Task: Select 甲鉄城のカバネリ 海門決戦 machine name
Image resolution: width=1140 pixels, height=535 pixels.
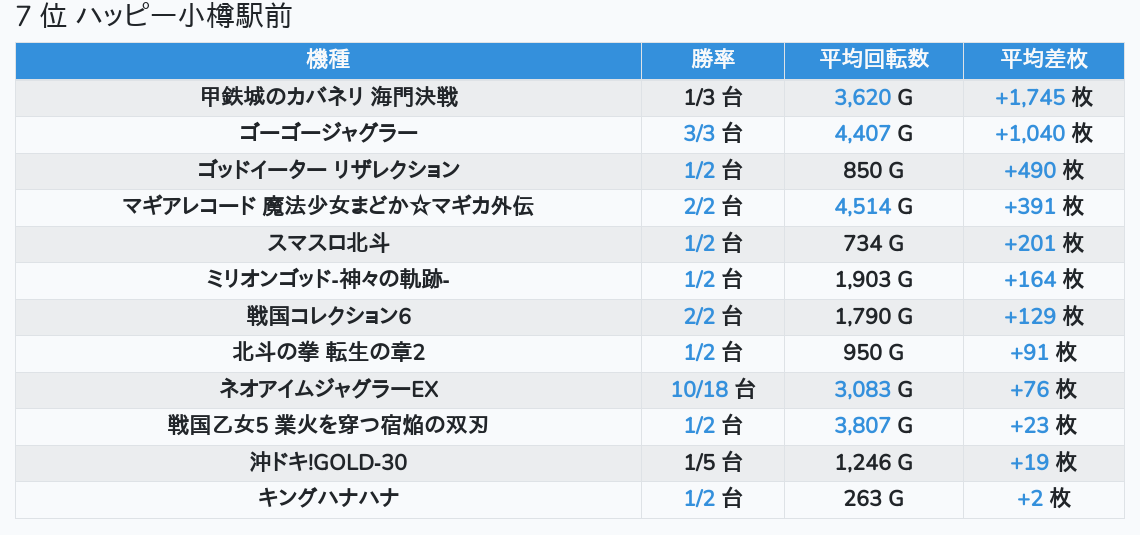Action: point(329,97)
